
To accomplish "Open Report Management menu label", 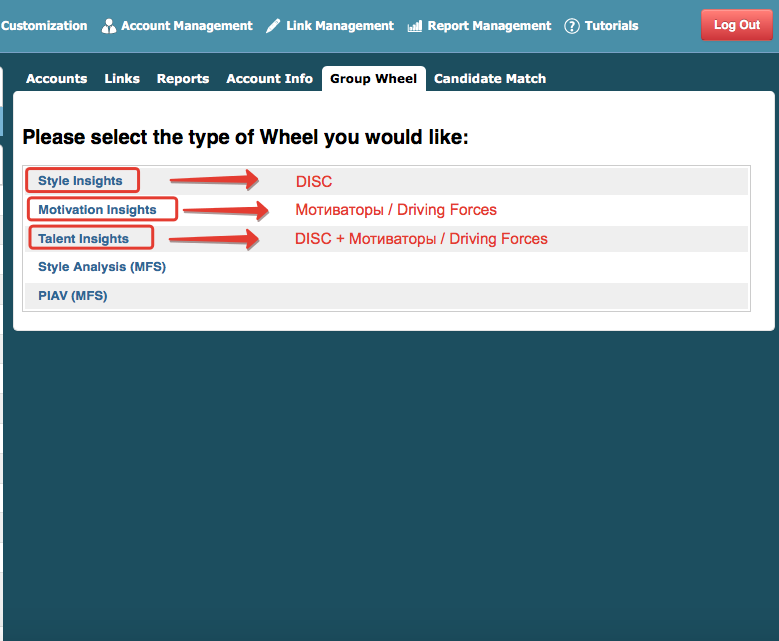I will pyautogui.click(x=489, y=26).
